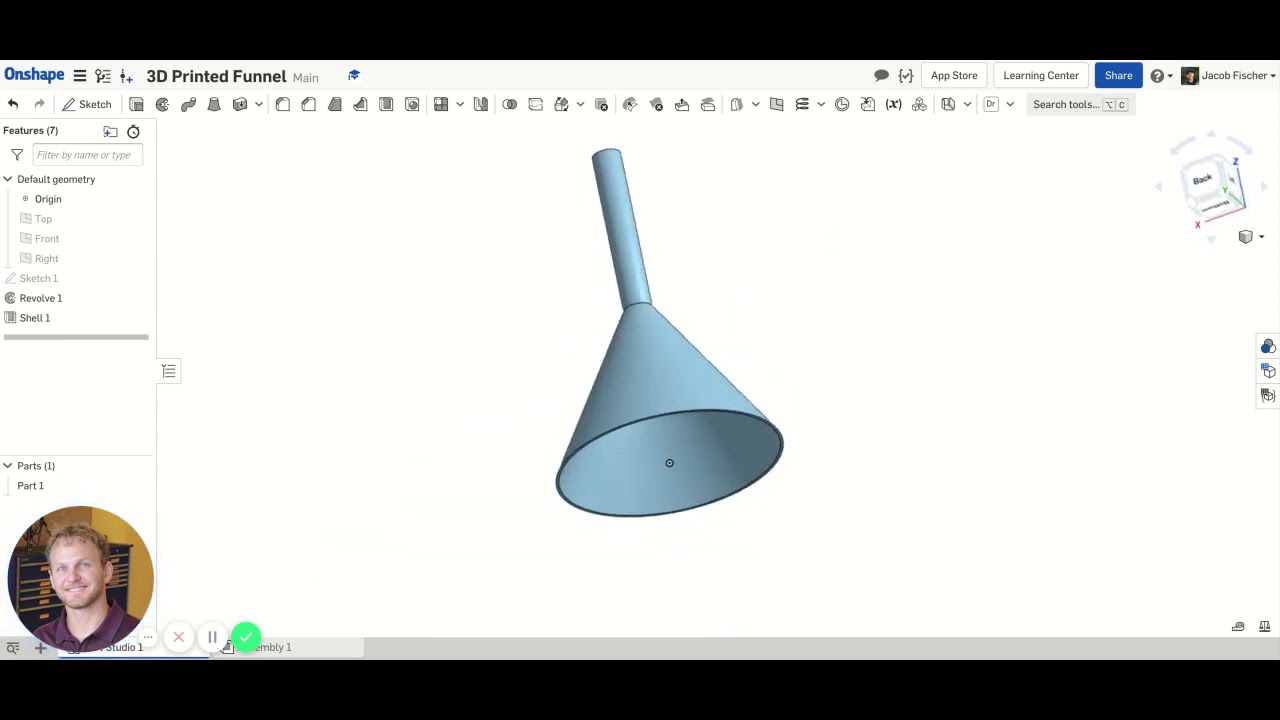
Task: Open the Dr custom features dropdown
Action: [x=1010, y=104]
